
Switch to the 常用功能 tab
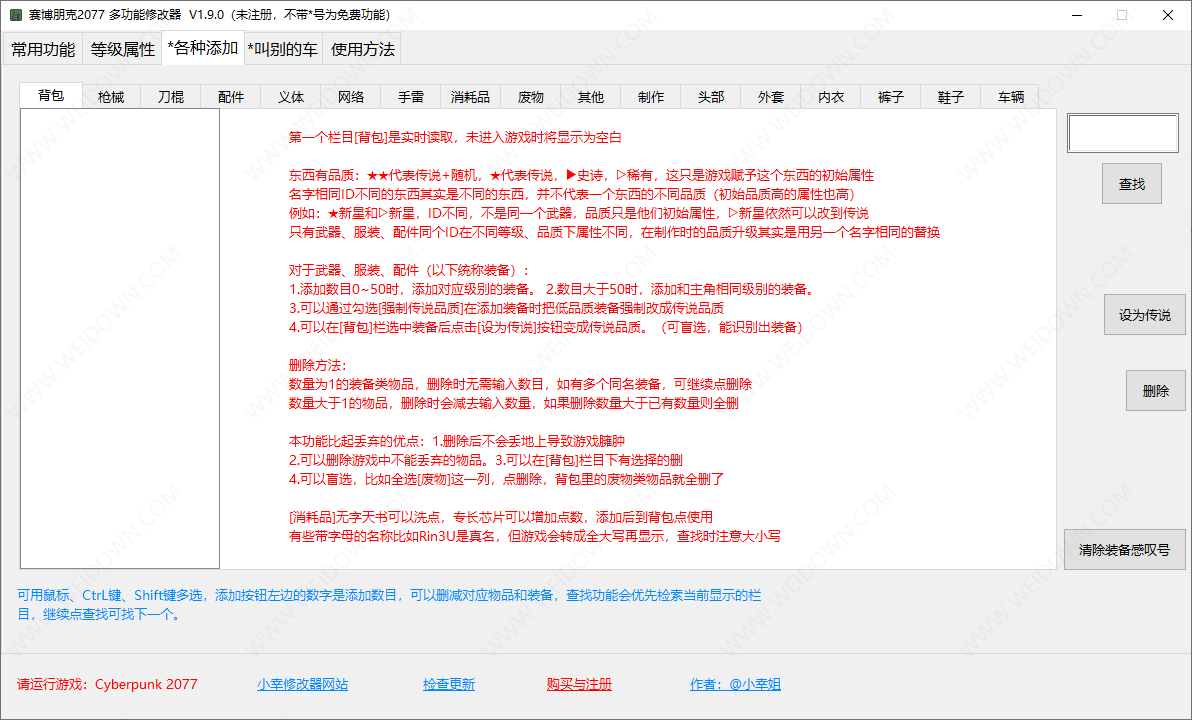[43, 49]
